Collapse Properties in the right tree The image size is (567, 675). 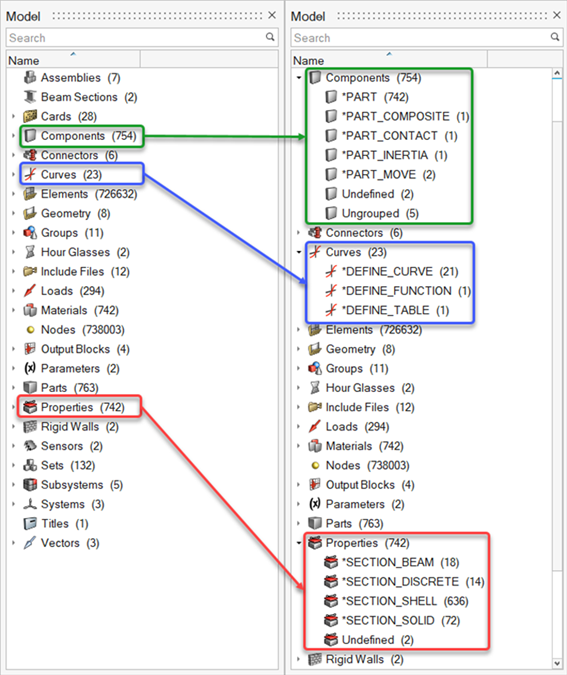(x=299, y=543)
